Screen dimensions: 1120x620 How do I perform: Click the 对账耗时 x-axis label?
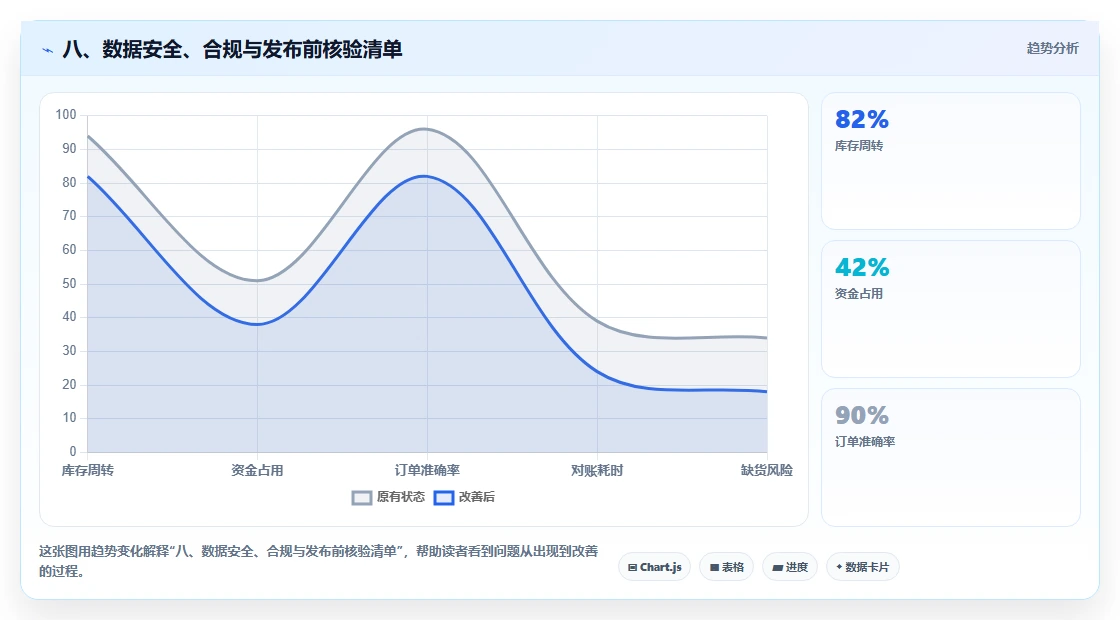[x=597, y=471]
